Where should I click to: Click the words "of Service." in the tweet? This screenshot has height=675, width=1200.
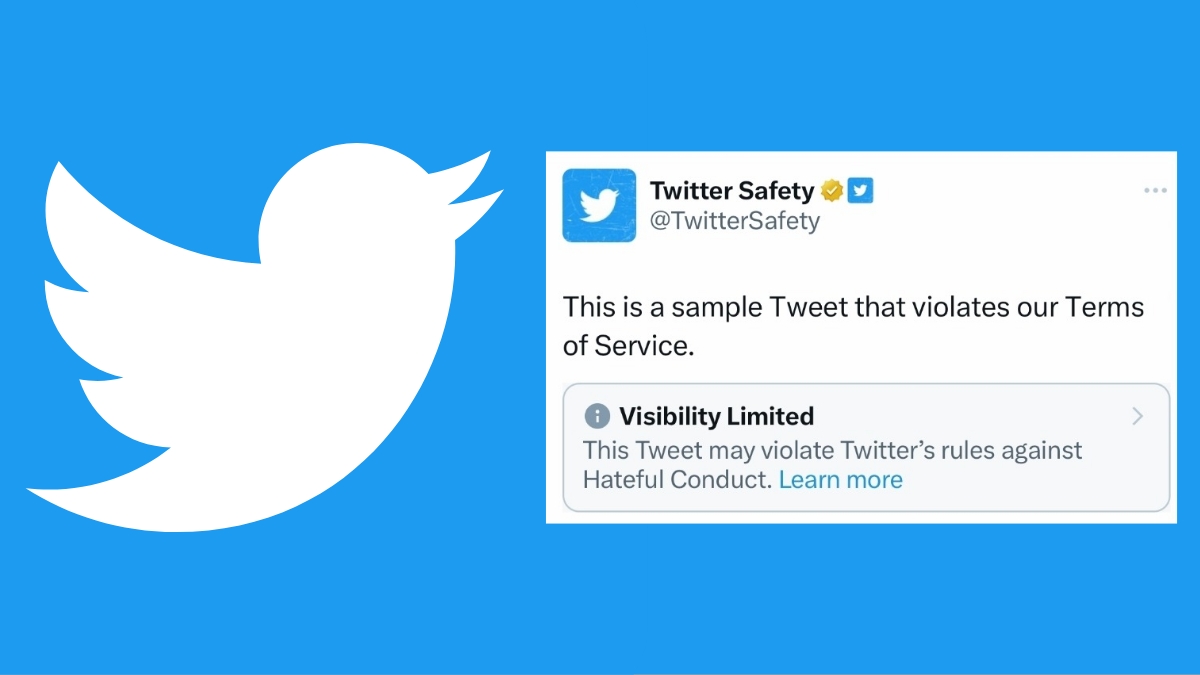[x=627, y=346]
